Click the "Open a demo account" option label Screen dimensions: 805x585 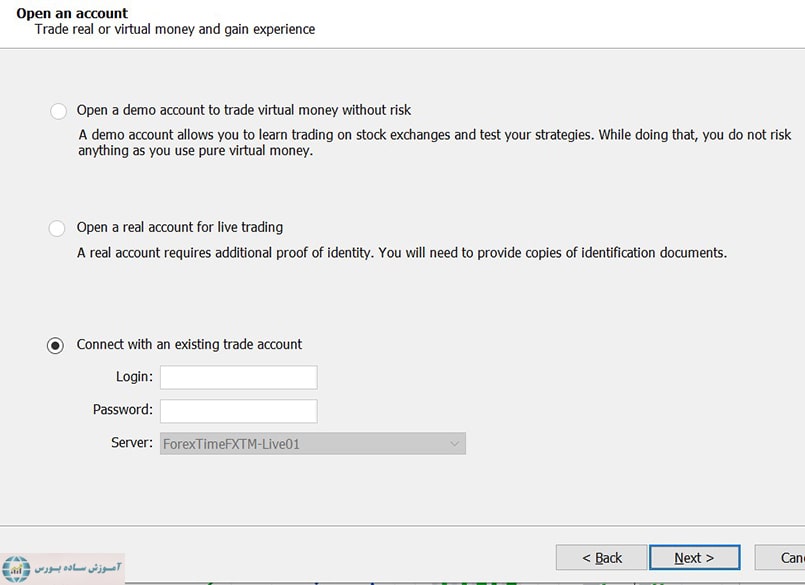(243, 110)
